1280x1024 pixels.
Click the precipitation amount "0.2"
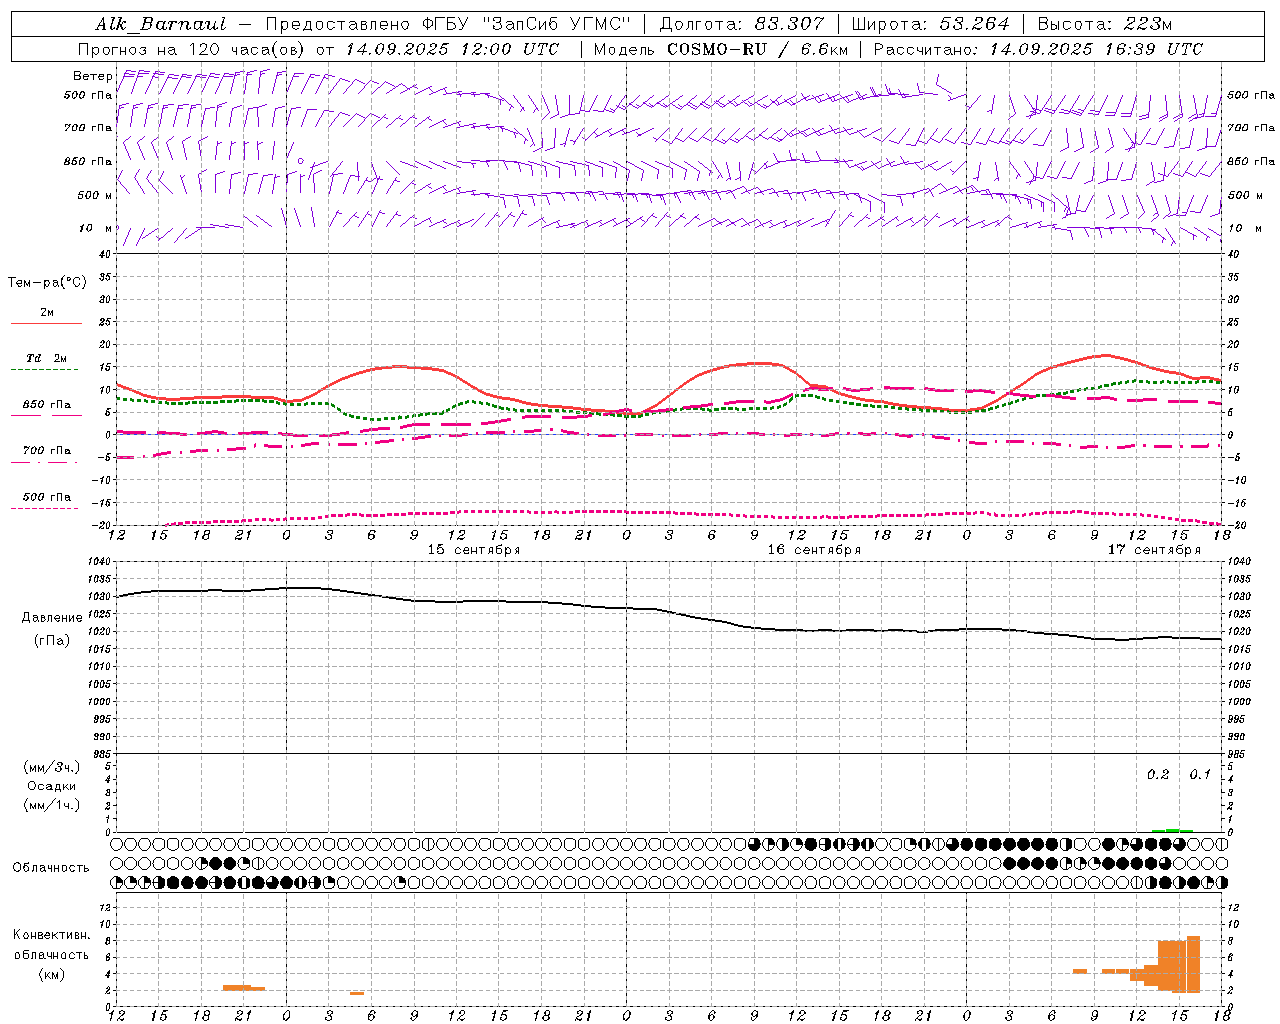click(x=1158, y=775)
